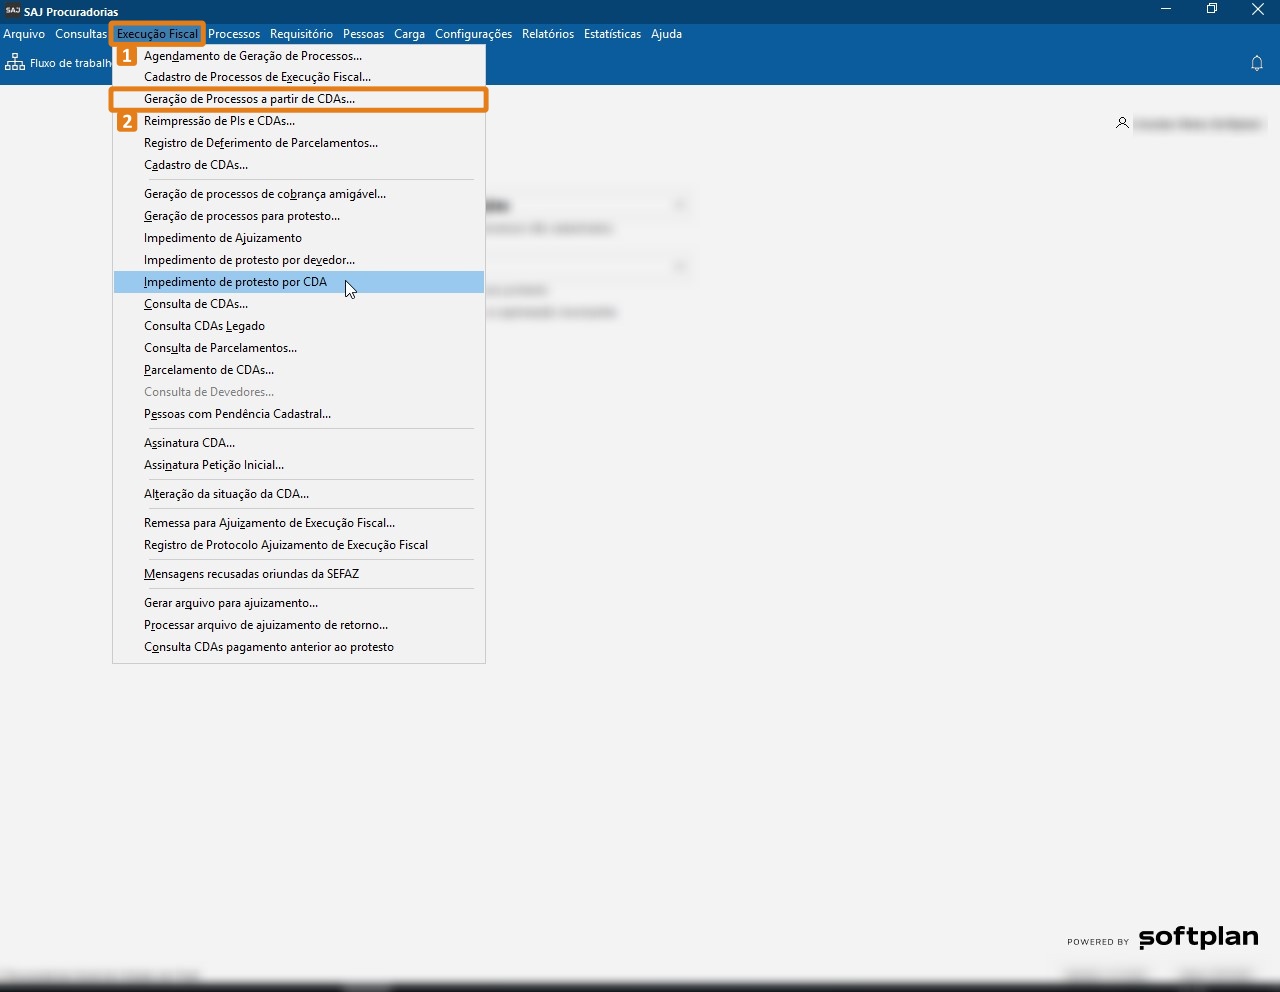Choose Impedimento de protesto por CDA
Viewport: 1280px width, 992px height.
[235, 282]
